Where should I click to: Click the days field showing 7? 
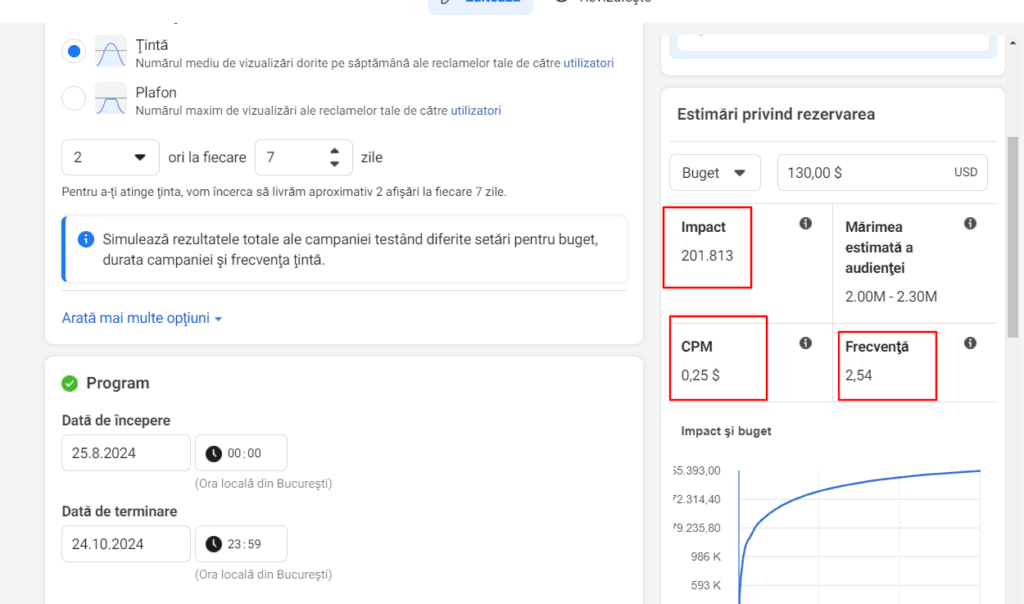coord(304,157)
